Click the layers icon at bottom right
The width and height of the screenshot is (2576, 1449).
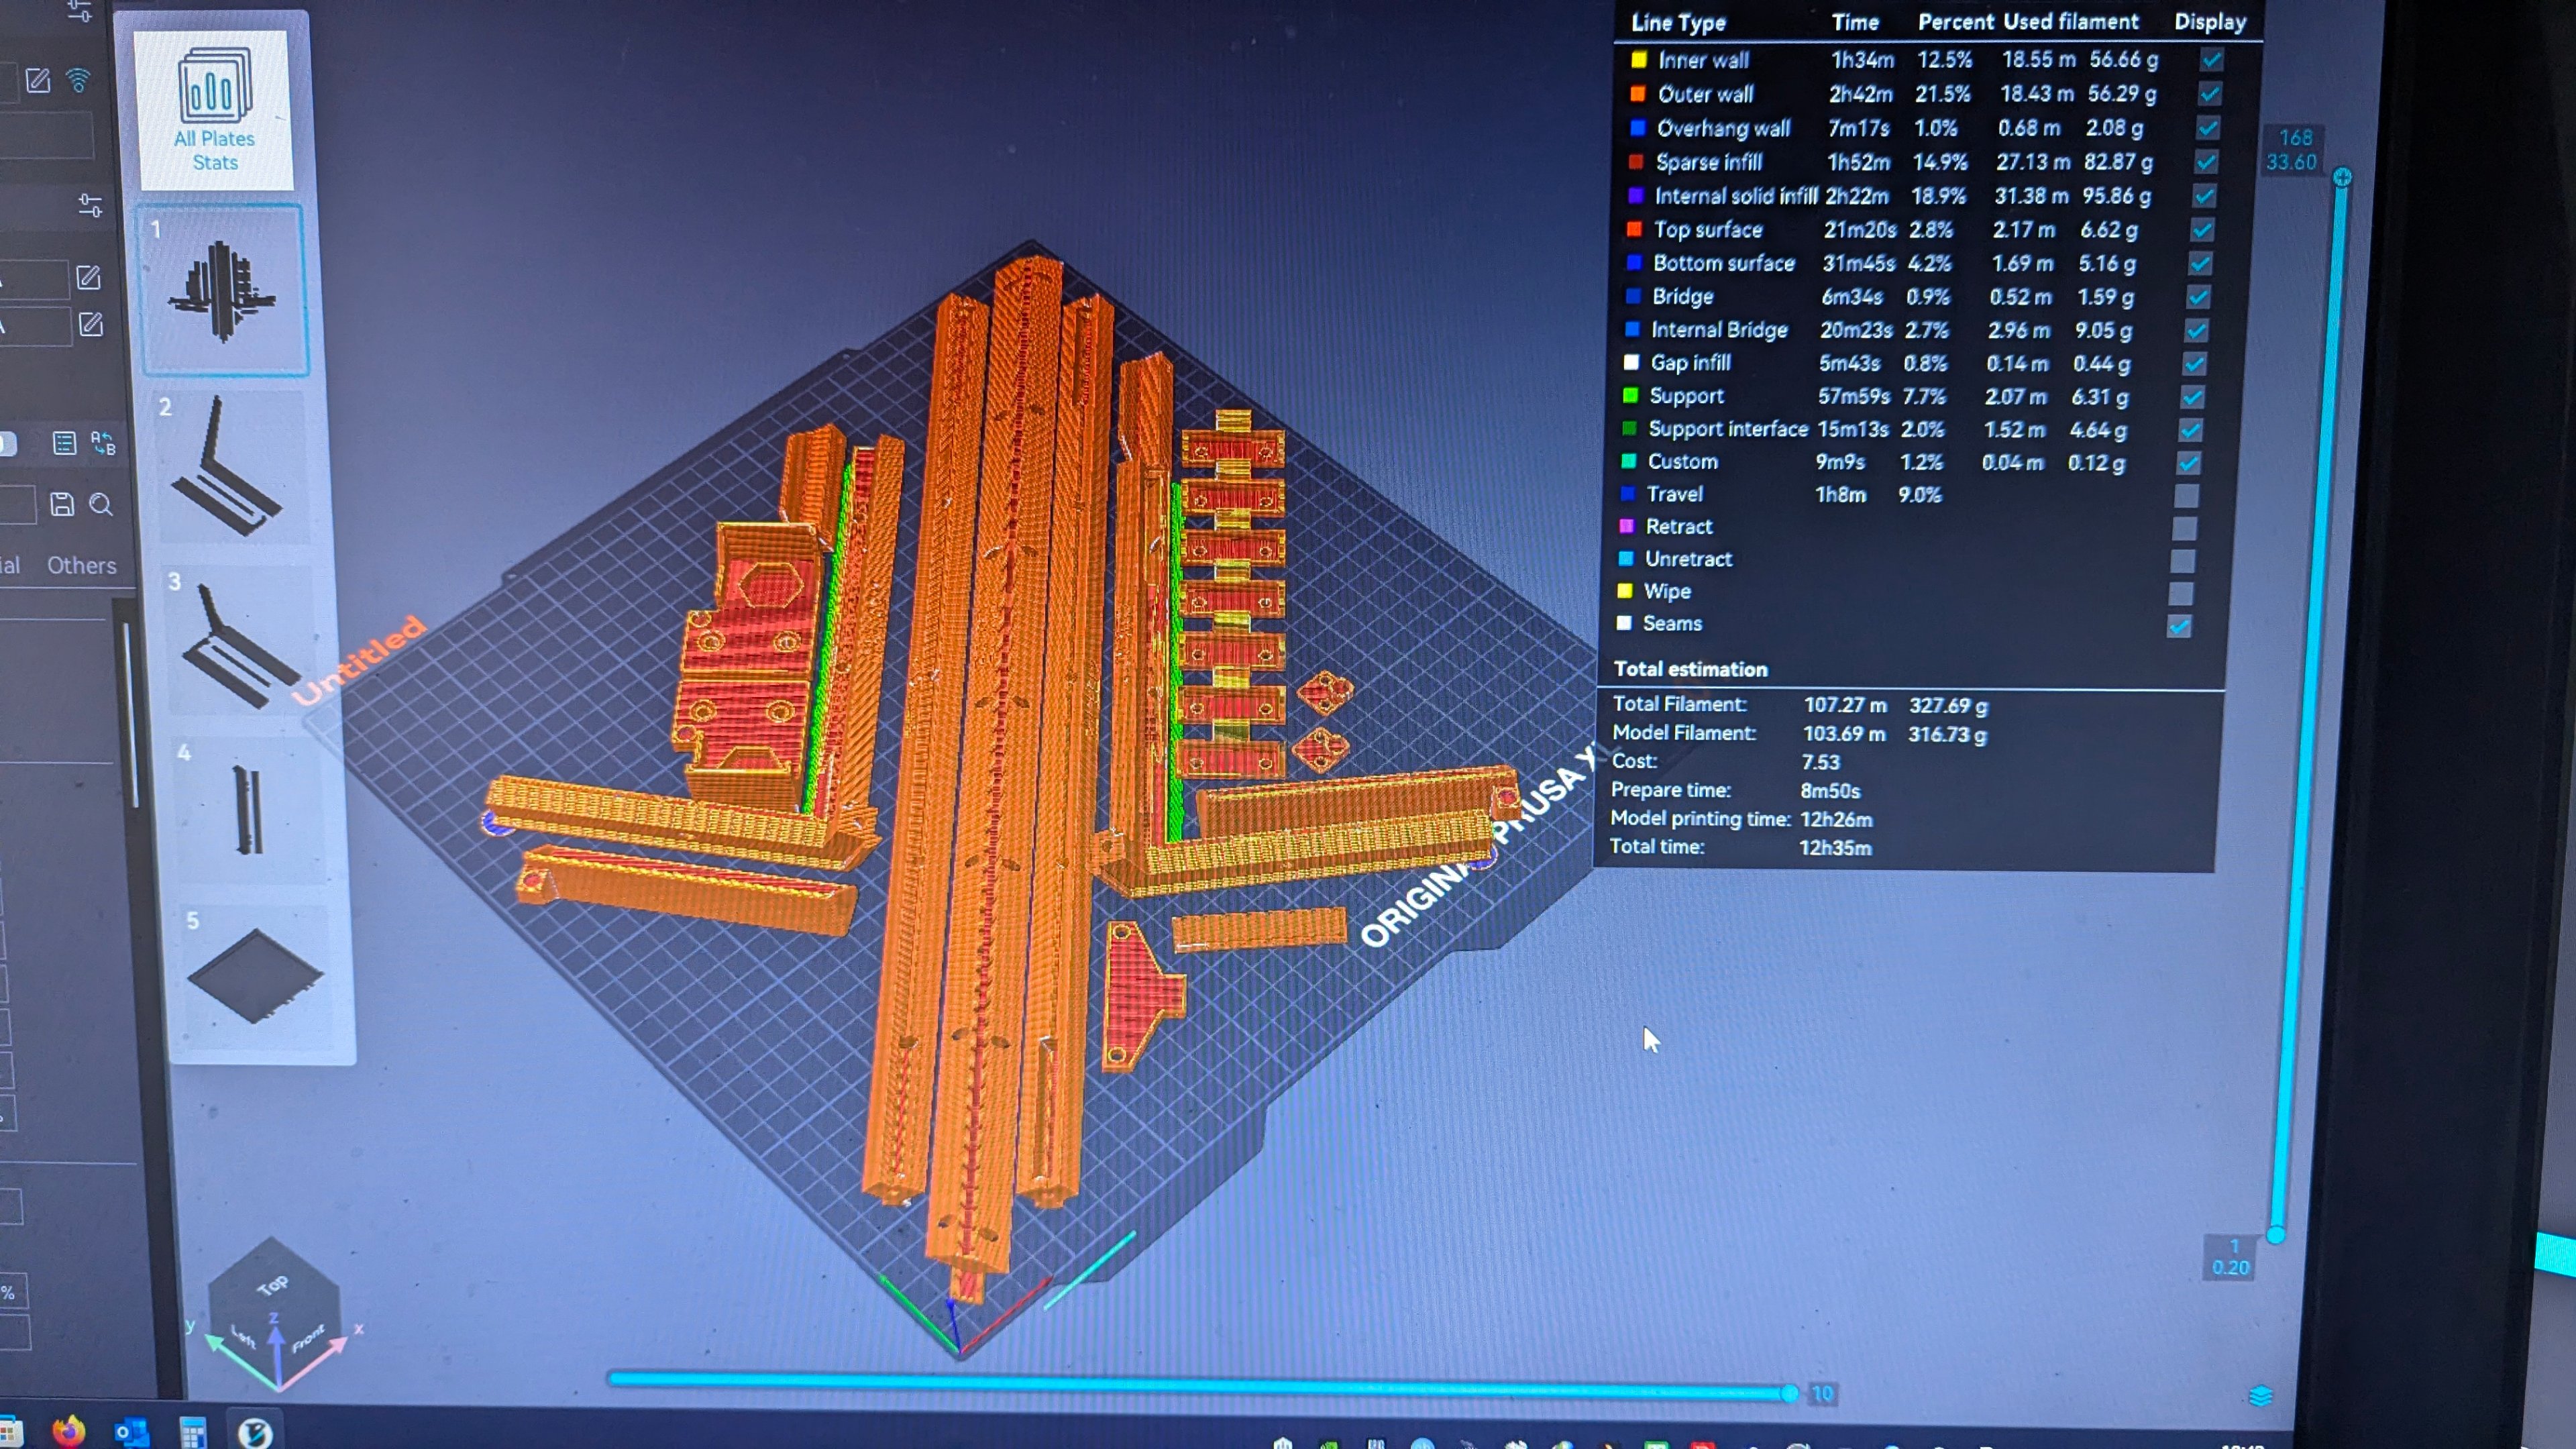(x=2260, y=1396)
